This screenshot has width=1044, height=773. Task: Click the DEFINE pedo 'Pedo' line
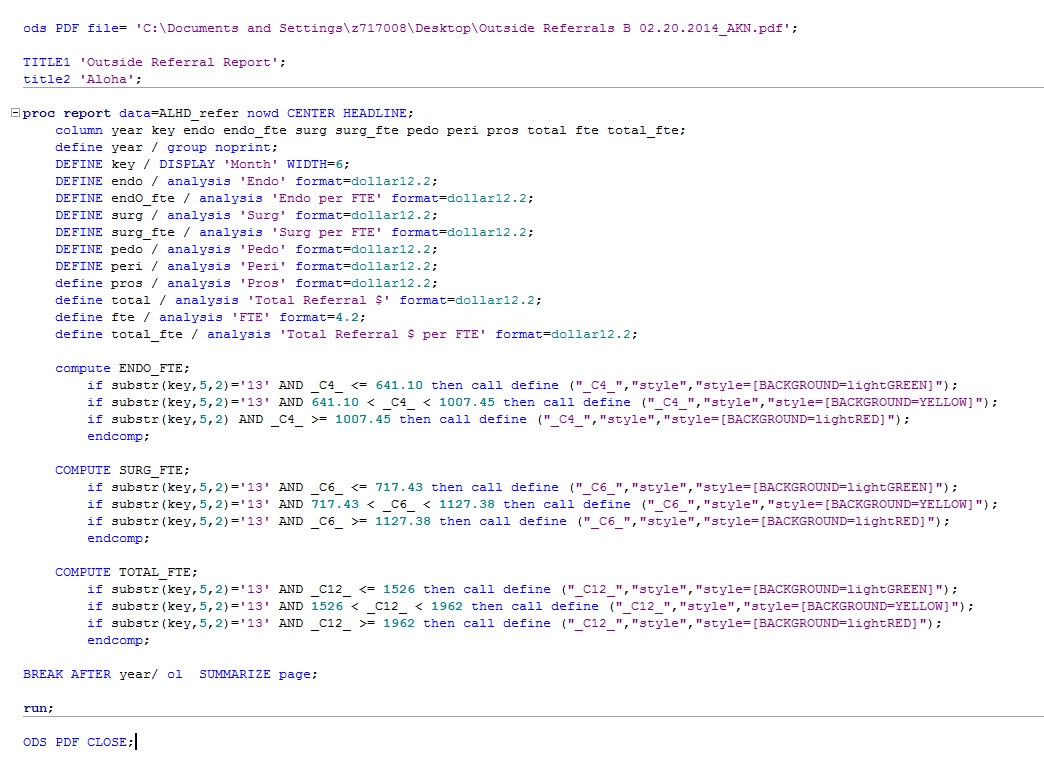(x=246, y=249)
